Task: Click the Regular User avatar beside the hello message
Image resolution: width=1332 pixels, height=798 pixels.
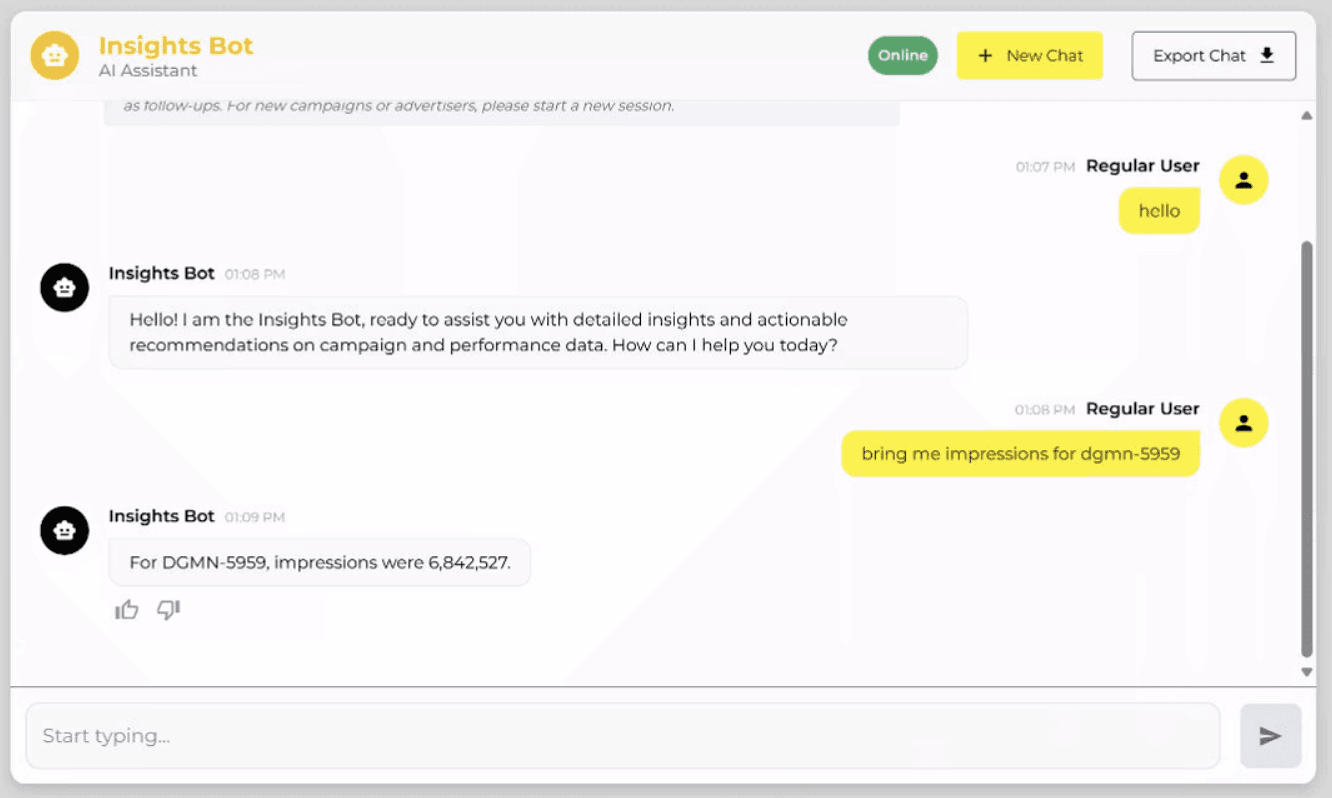Action: 1243,179
